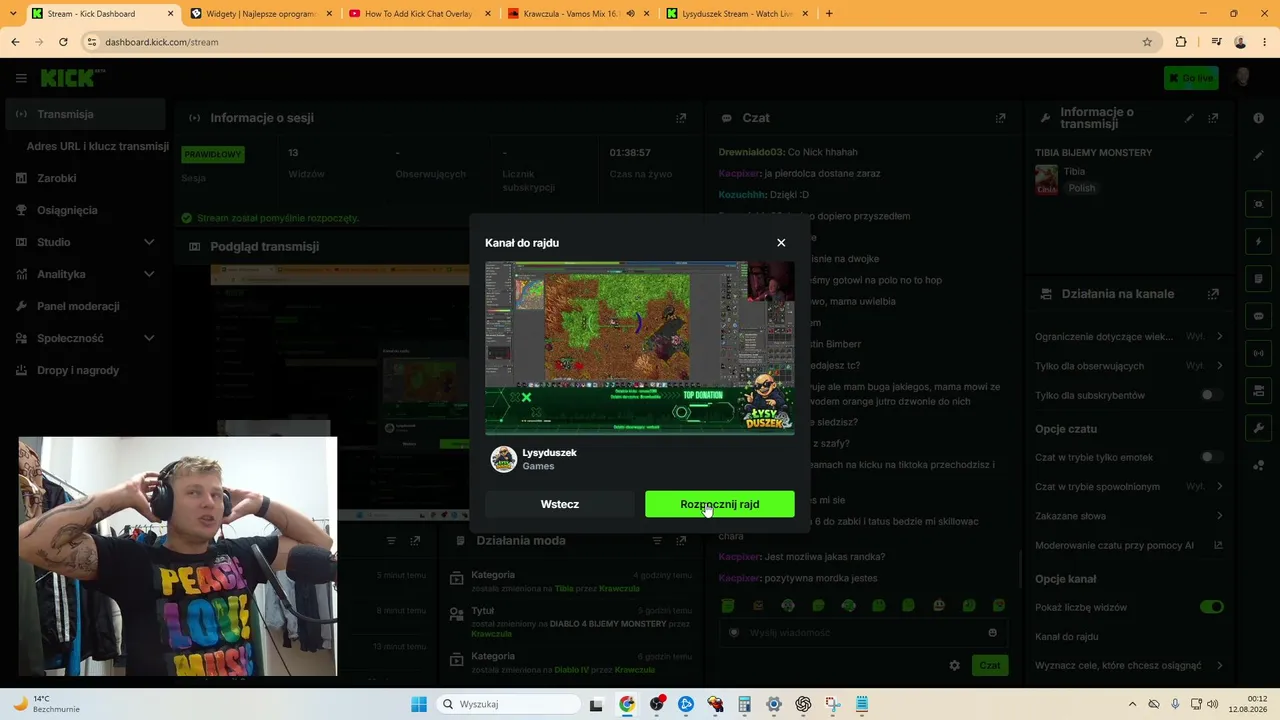1280x720 pixels.
Task: Click the wrench icon in right rail
Action: [1259, 428]
